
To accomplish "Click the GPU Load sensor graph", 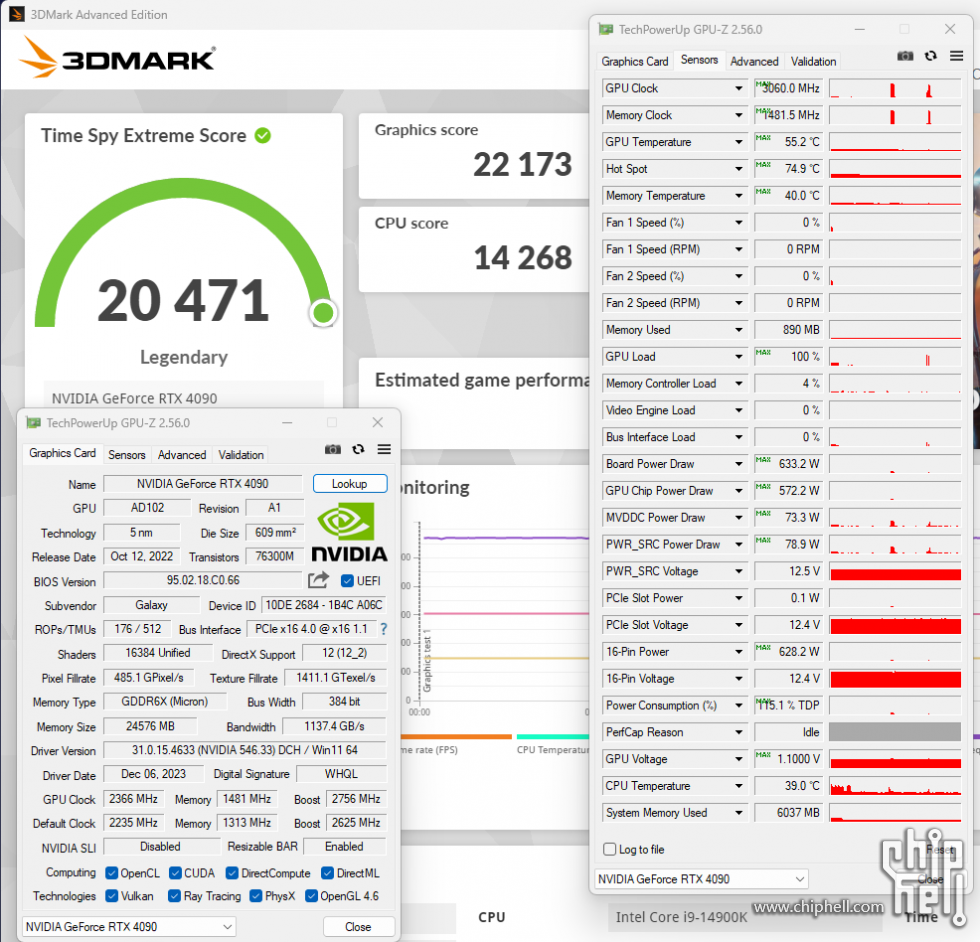I will 895,357.
